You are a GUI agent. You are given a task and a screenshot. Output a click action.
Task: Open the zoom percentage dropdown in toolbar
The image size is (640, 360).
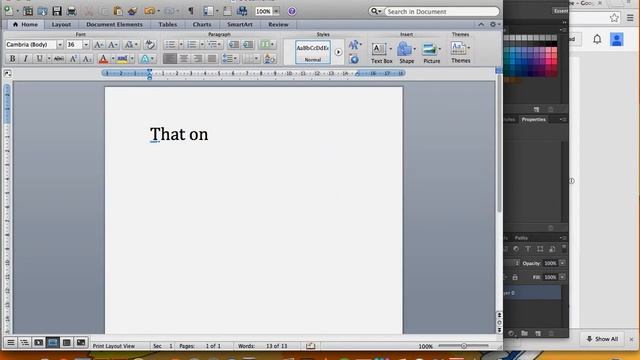(x=276, y=11)
